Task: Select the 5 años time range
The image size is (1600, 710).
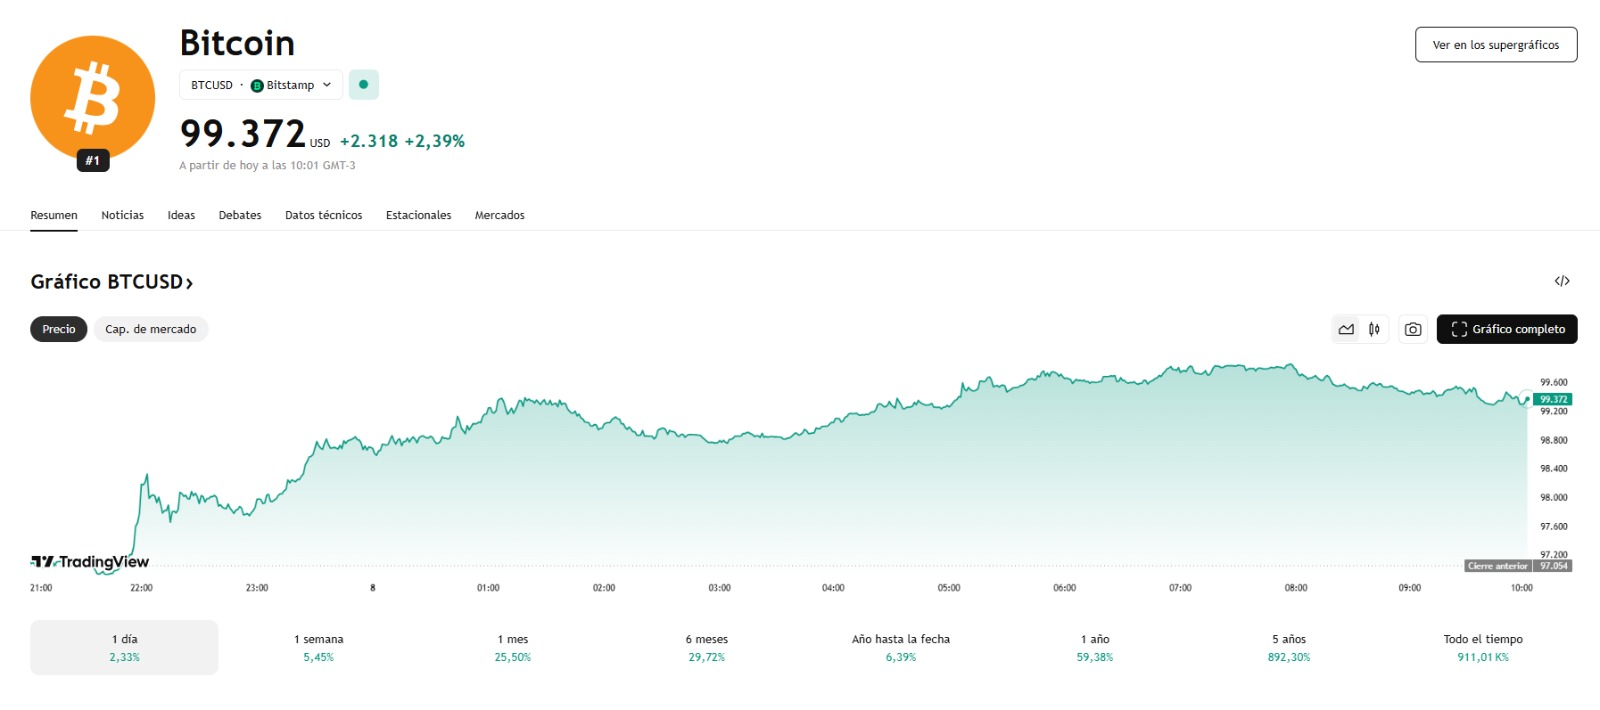Action: click(x=1288, y=647)
